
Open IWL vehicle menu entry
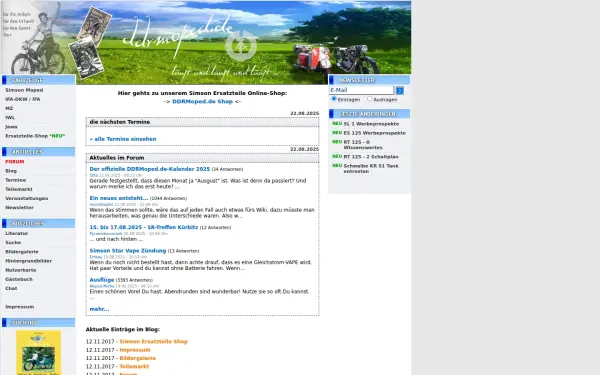[10, 118]
